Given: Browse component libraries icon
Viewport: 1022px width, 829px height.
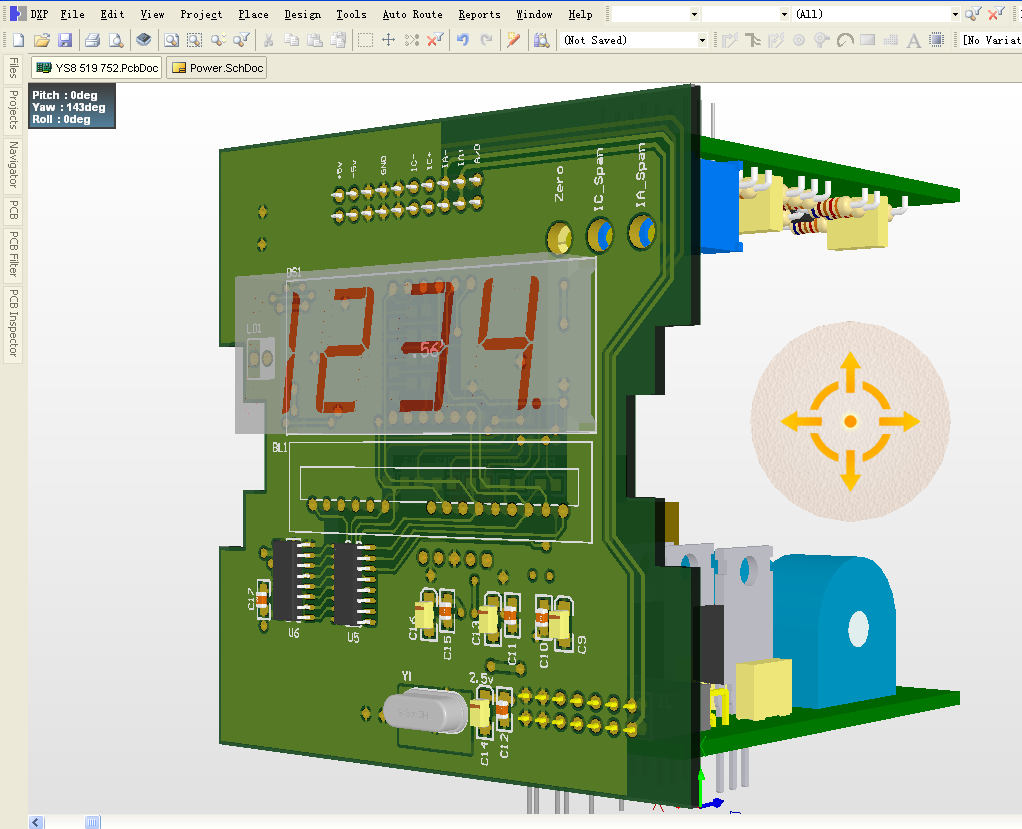Looking at the screenshot, I should 541,40.
